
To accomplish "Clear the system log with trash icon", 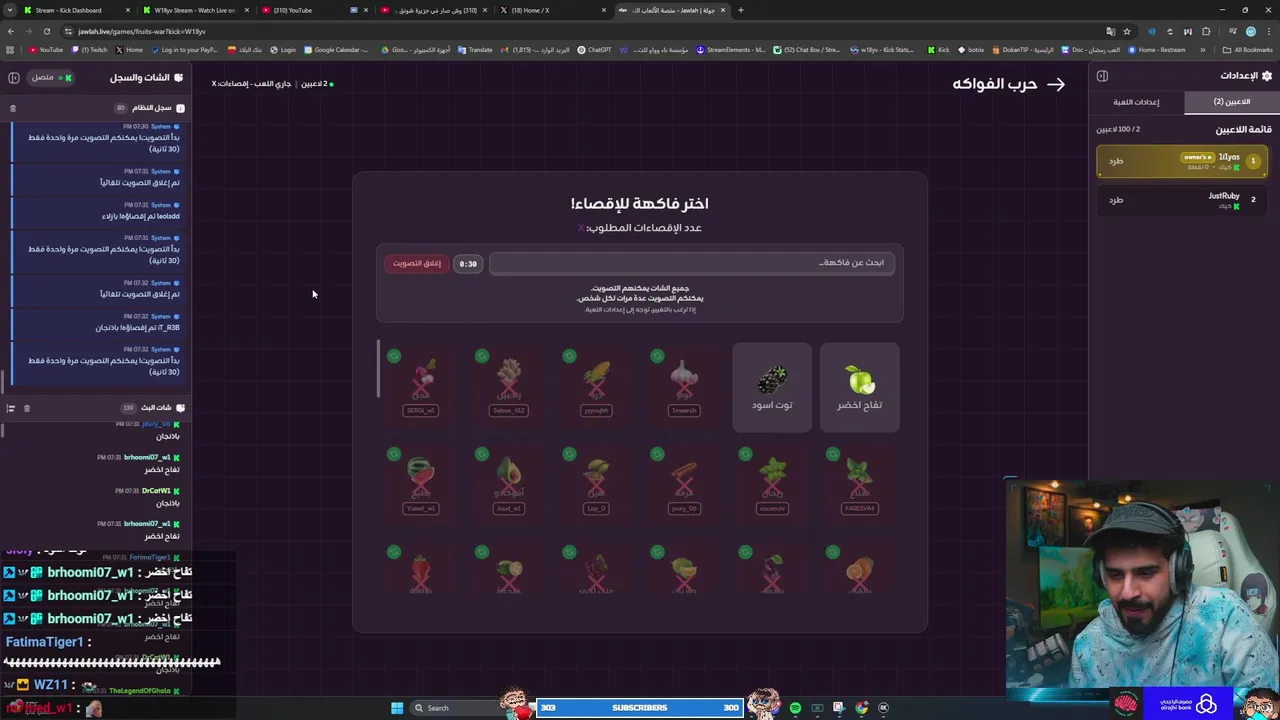I will [x=13, y=108].
